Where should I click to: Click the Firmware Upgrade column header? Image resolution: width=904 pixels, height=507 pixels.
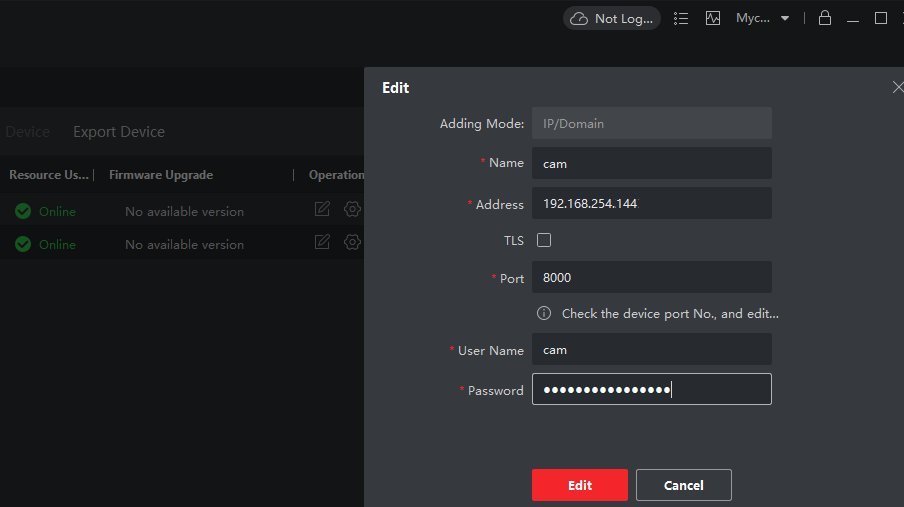tap(161, 175)
